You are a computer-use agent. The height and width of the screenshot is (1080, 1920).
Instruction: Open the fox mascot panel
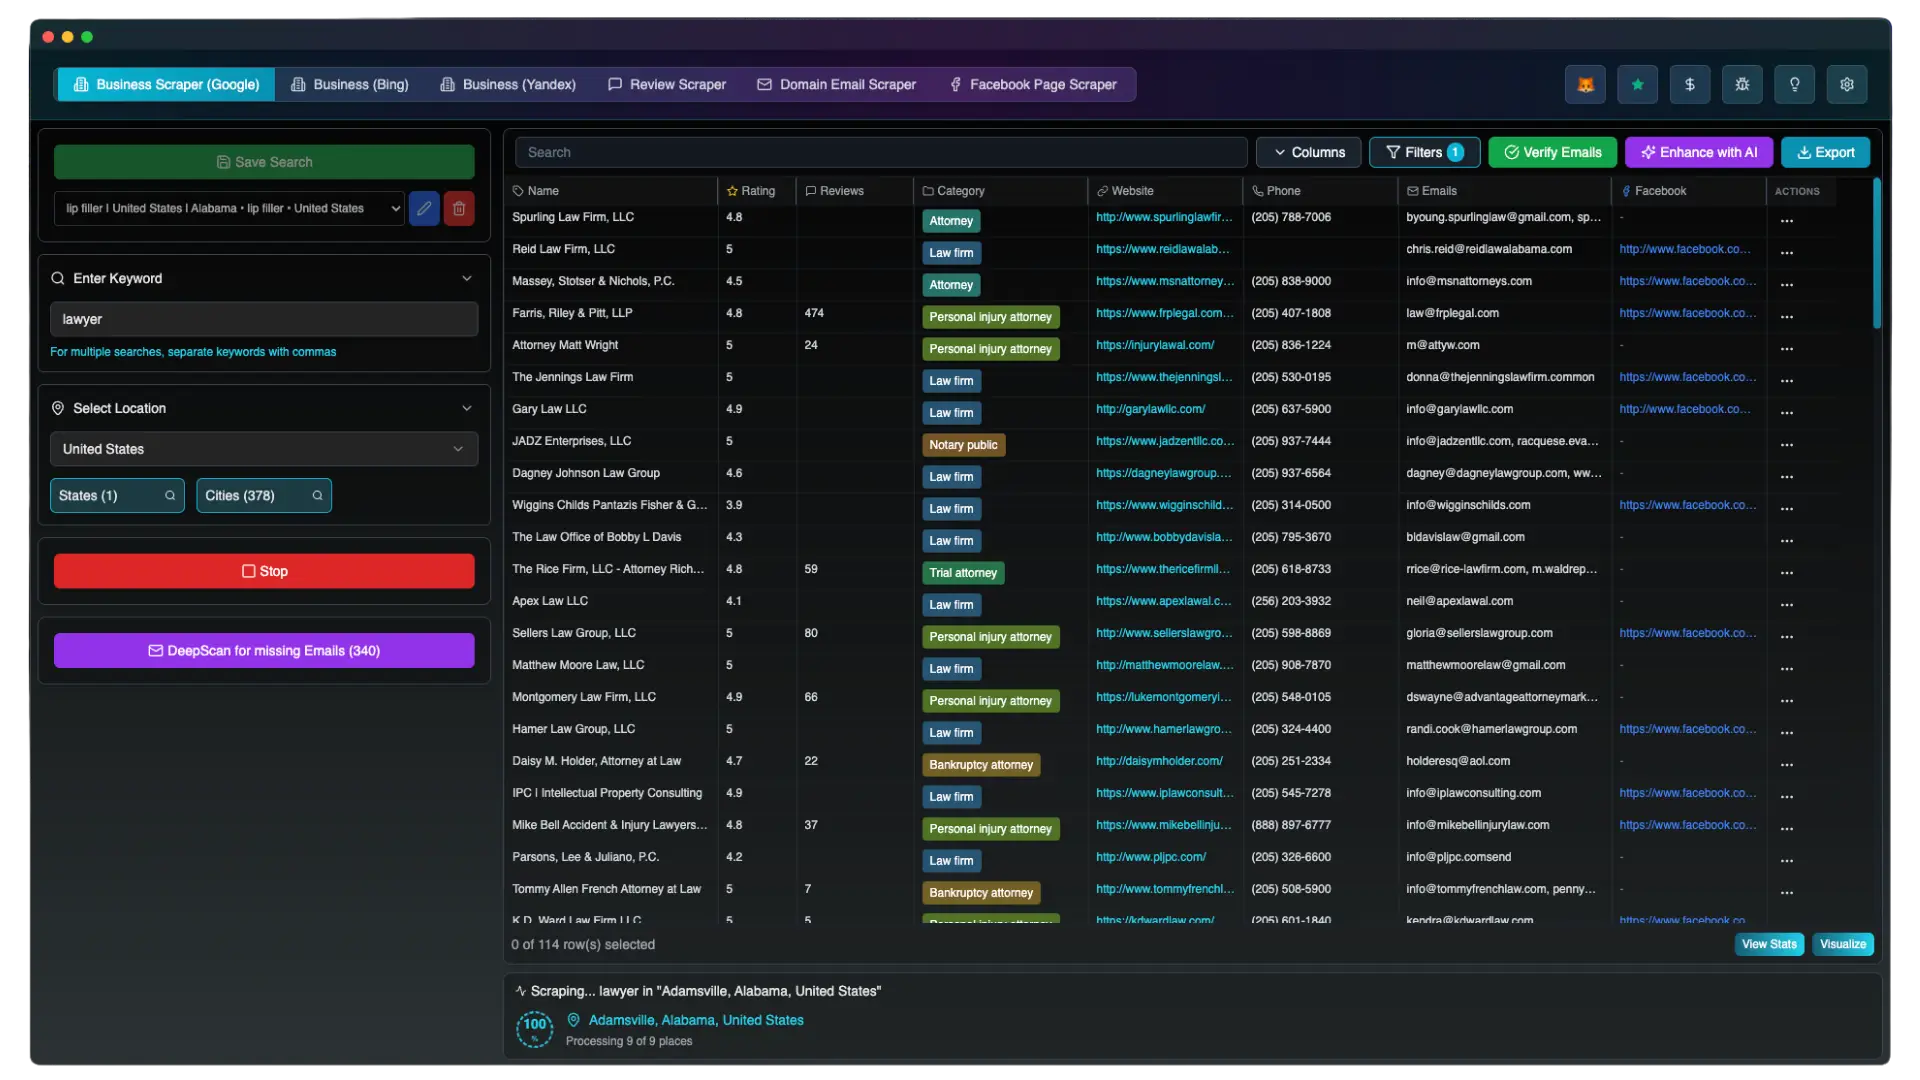tap(1585, 84)
